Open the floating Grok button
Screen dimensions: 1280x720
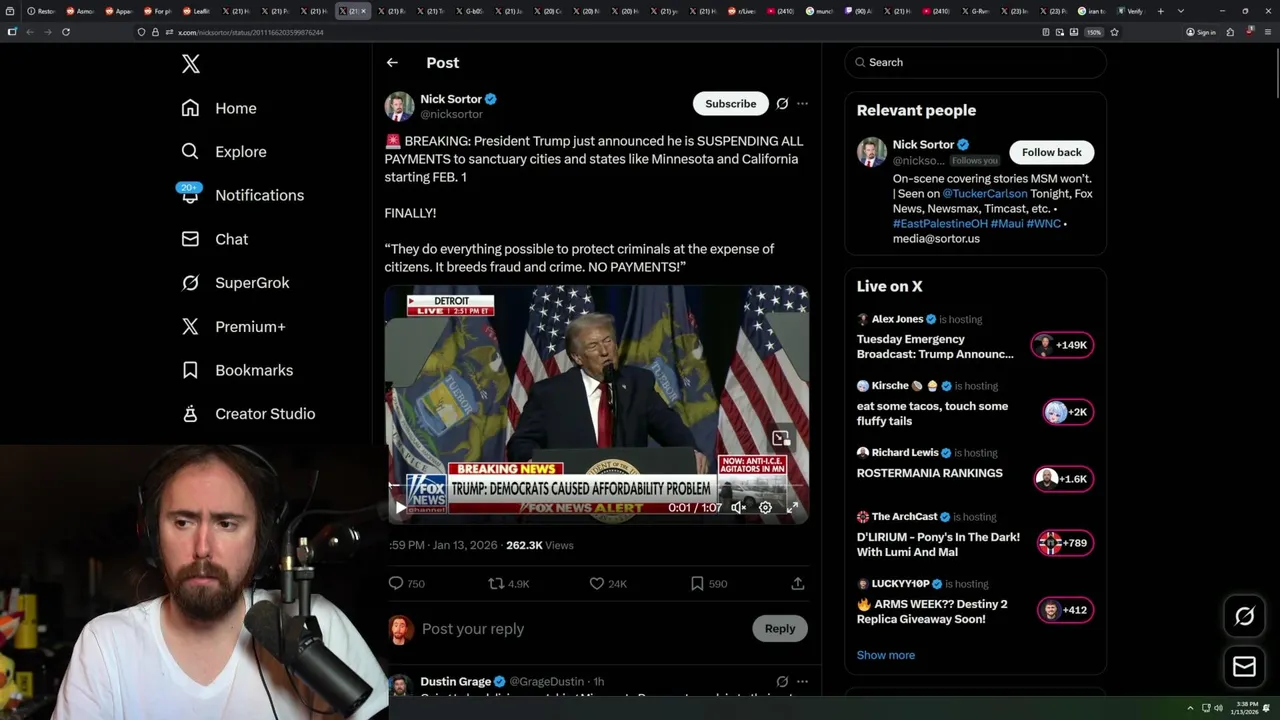(x=1244, y=617)
